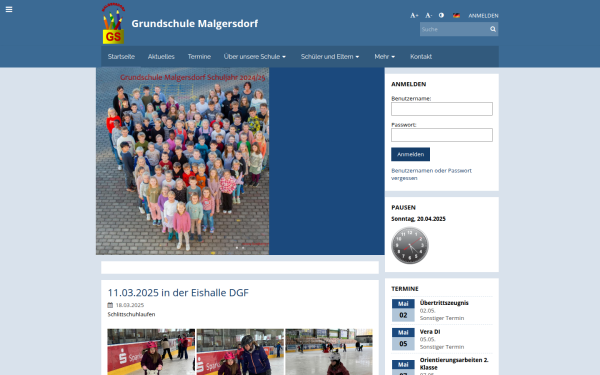Open Übertrittszeugnis event

444,303
